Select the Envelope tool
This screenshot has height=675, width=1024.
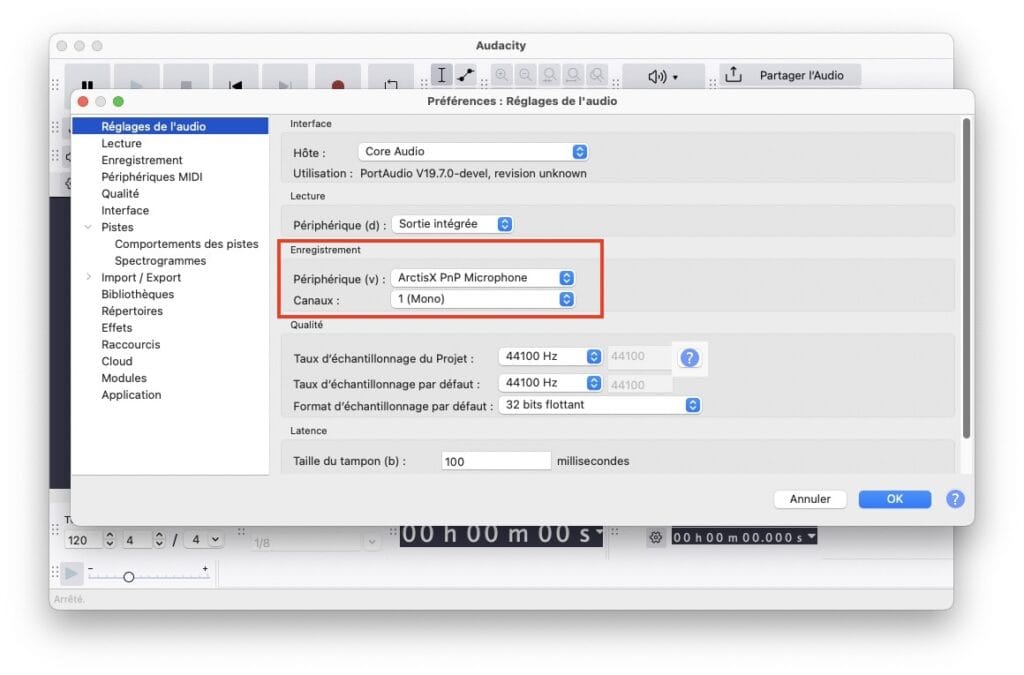coord(465,75)
